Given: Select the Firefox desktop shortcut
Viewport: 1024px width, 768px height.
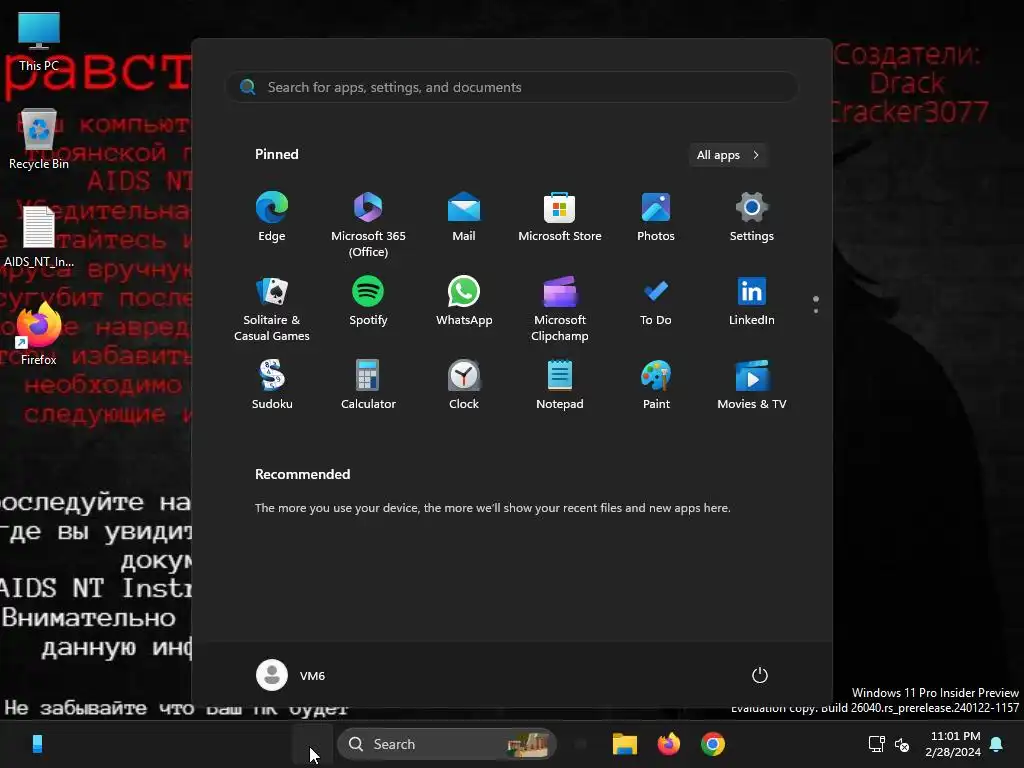Looking at the screenshot, I should click(39, 334).
